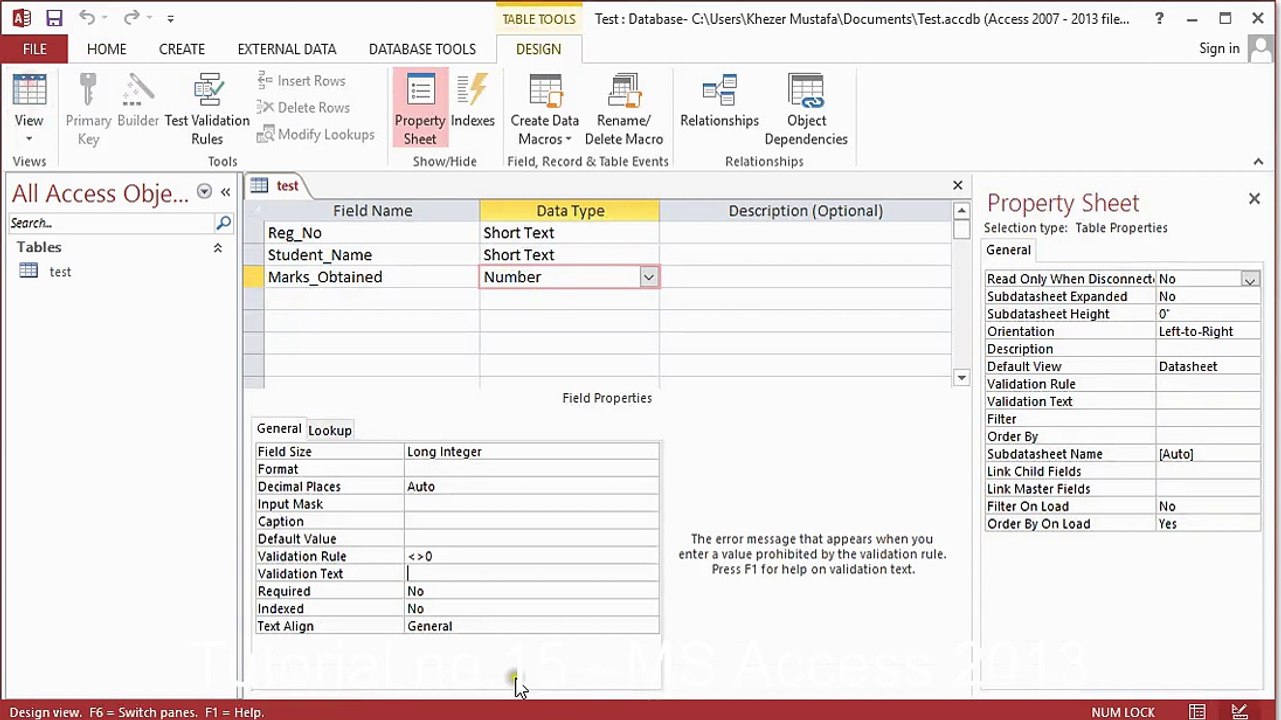Click Rename/Delete Macro button

click(624, 110)
